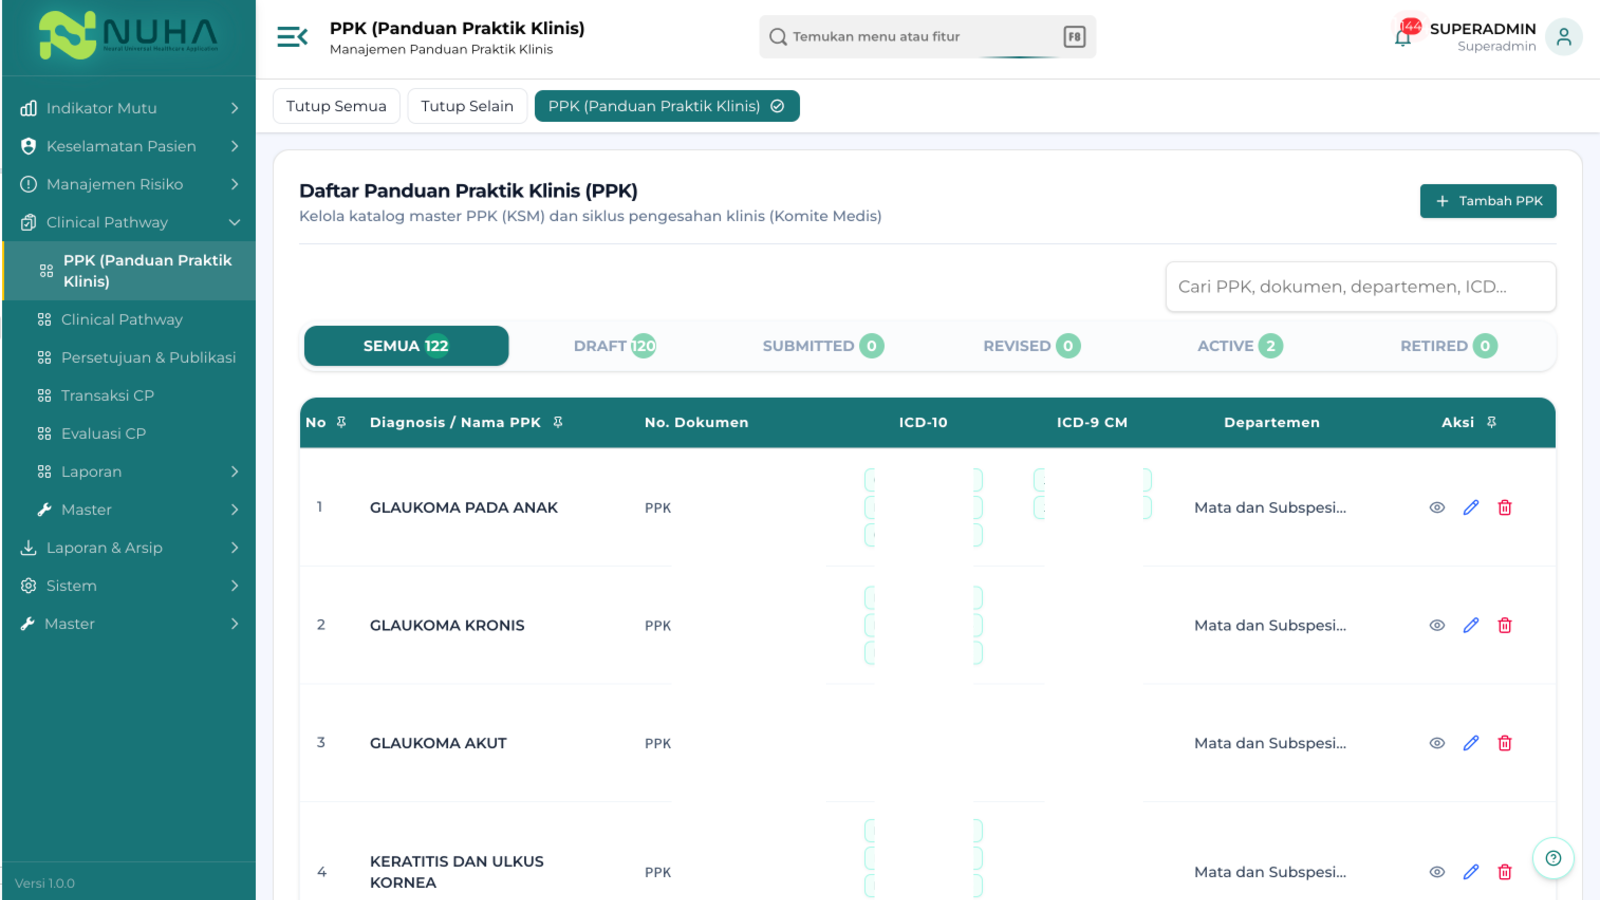Edit the GLAUKOMA AKUT row
Screen dimensions: 1600x900
1471,743
